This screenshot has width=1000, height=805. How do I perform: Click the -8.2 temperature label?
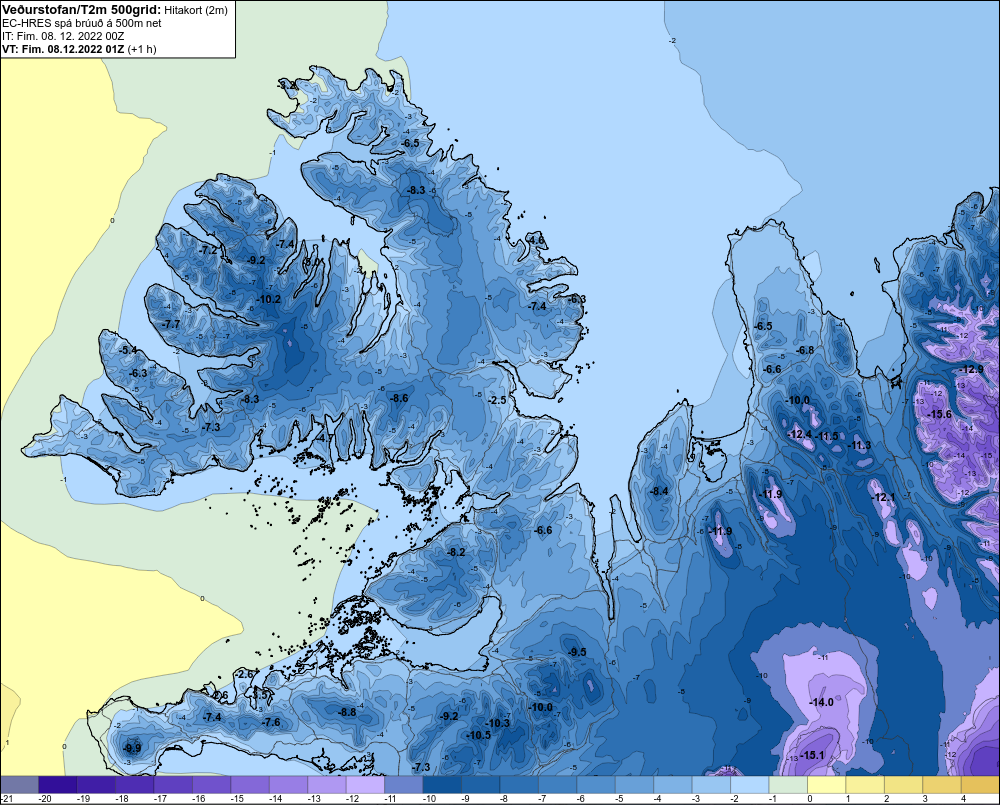click(457, 552)
